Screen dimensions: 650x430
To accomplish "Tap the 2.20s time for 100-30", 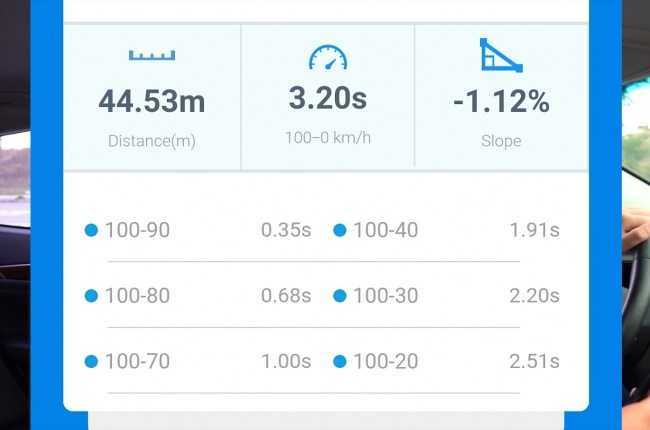I will [534, 296].
